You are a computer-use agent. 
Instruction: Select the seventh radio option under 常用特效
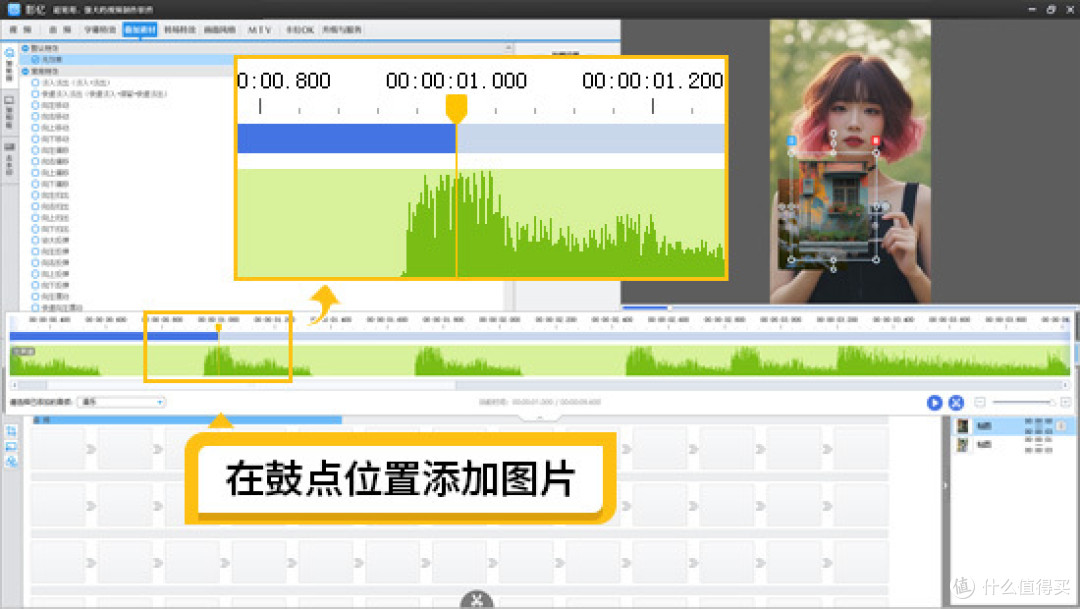35,150
